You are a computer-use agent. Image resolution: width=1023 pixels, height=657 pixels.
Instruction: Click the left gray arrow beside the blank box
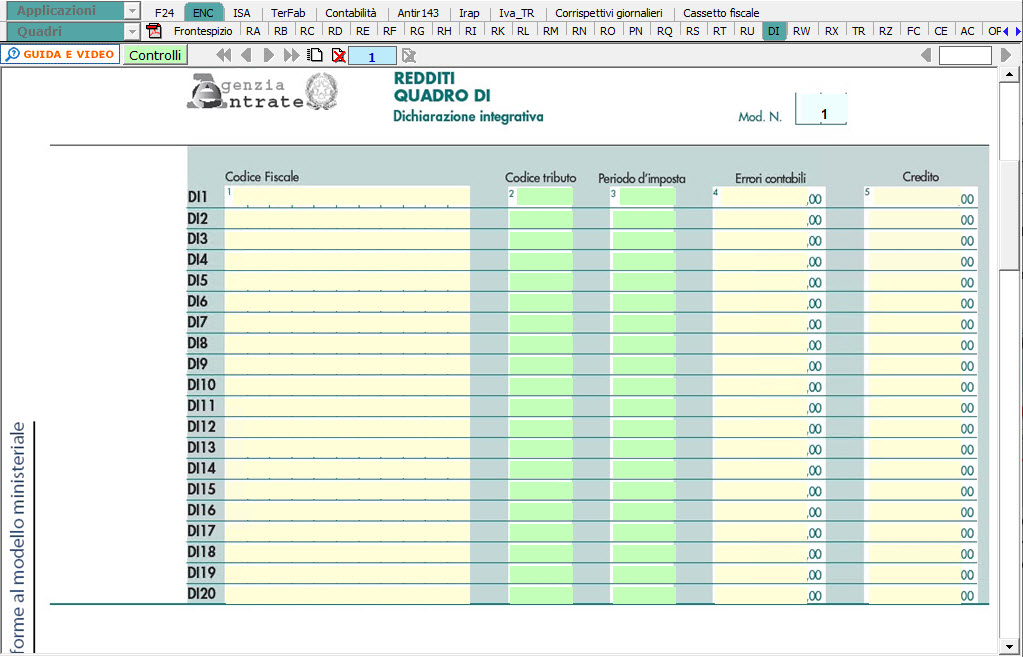[926, 55]
